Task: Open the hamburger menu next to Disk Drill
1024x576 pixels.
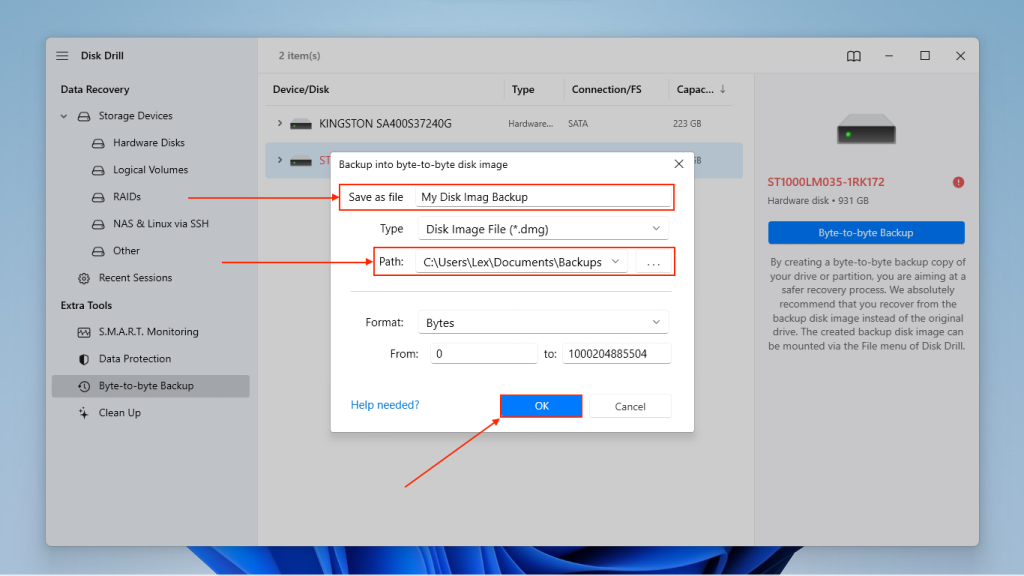Action: 61,55
